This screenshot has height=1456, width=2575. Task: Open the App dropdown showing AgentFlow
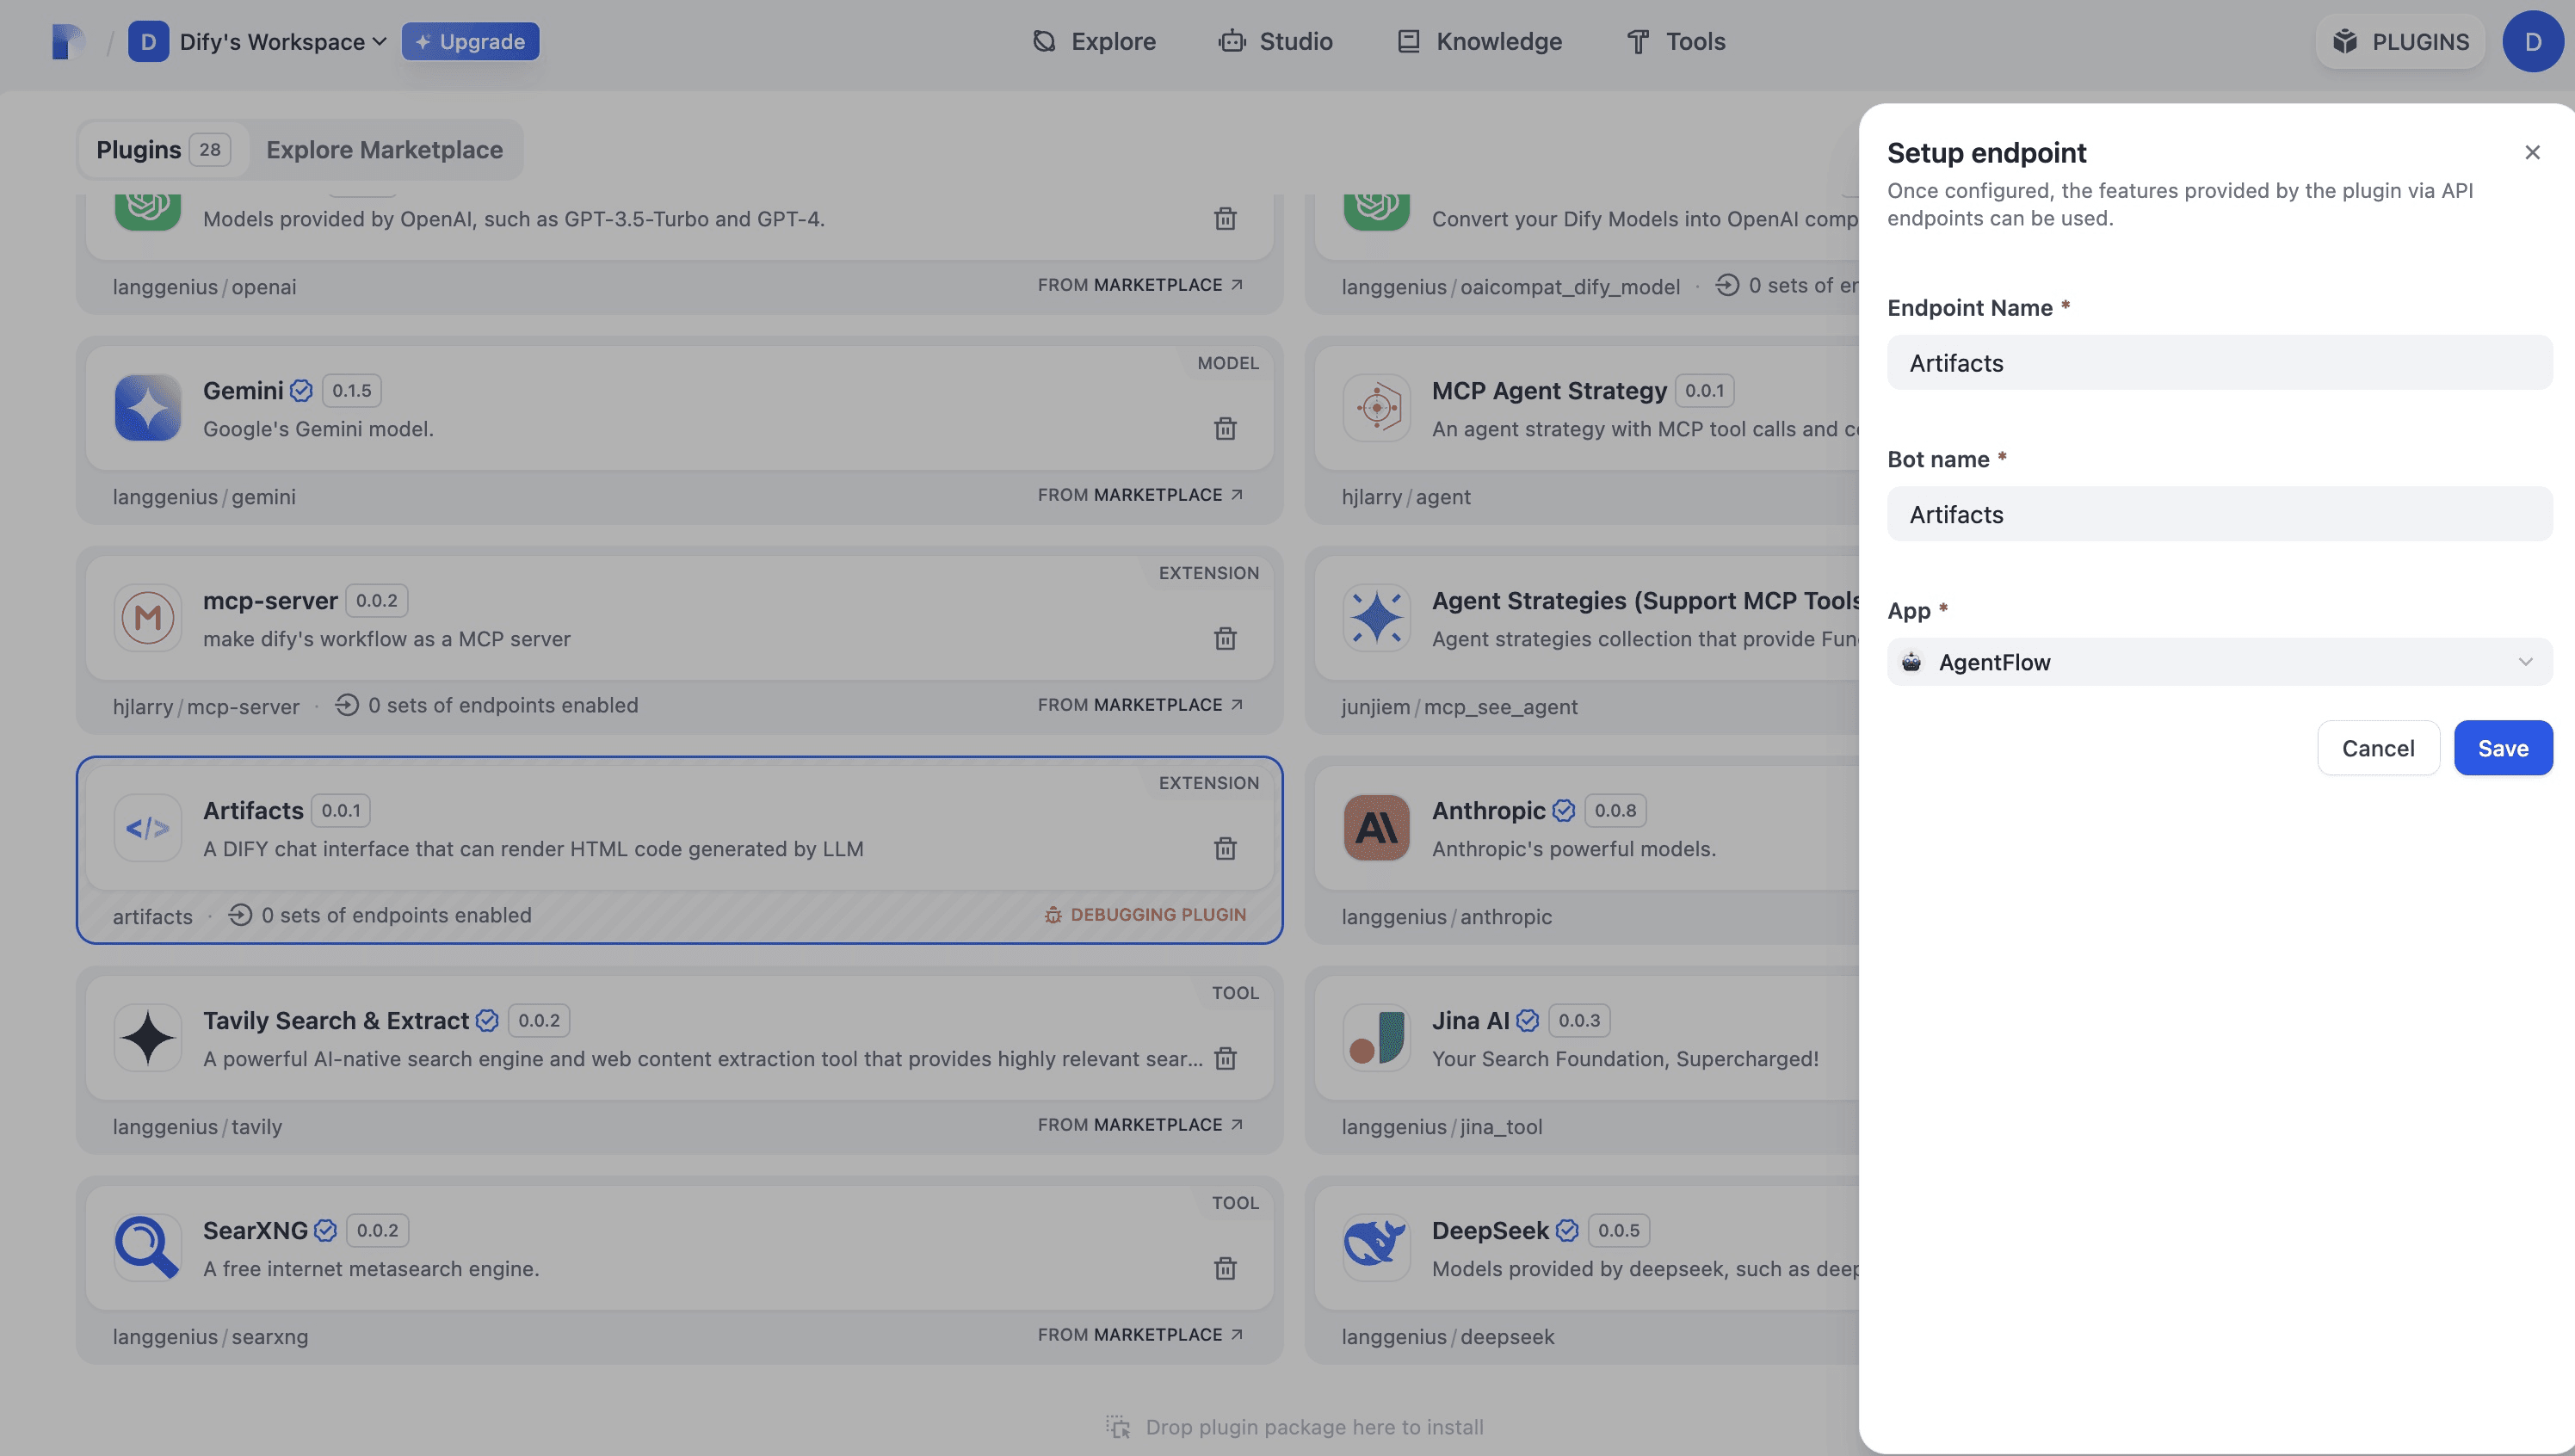(2219, 662)
